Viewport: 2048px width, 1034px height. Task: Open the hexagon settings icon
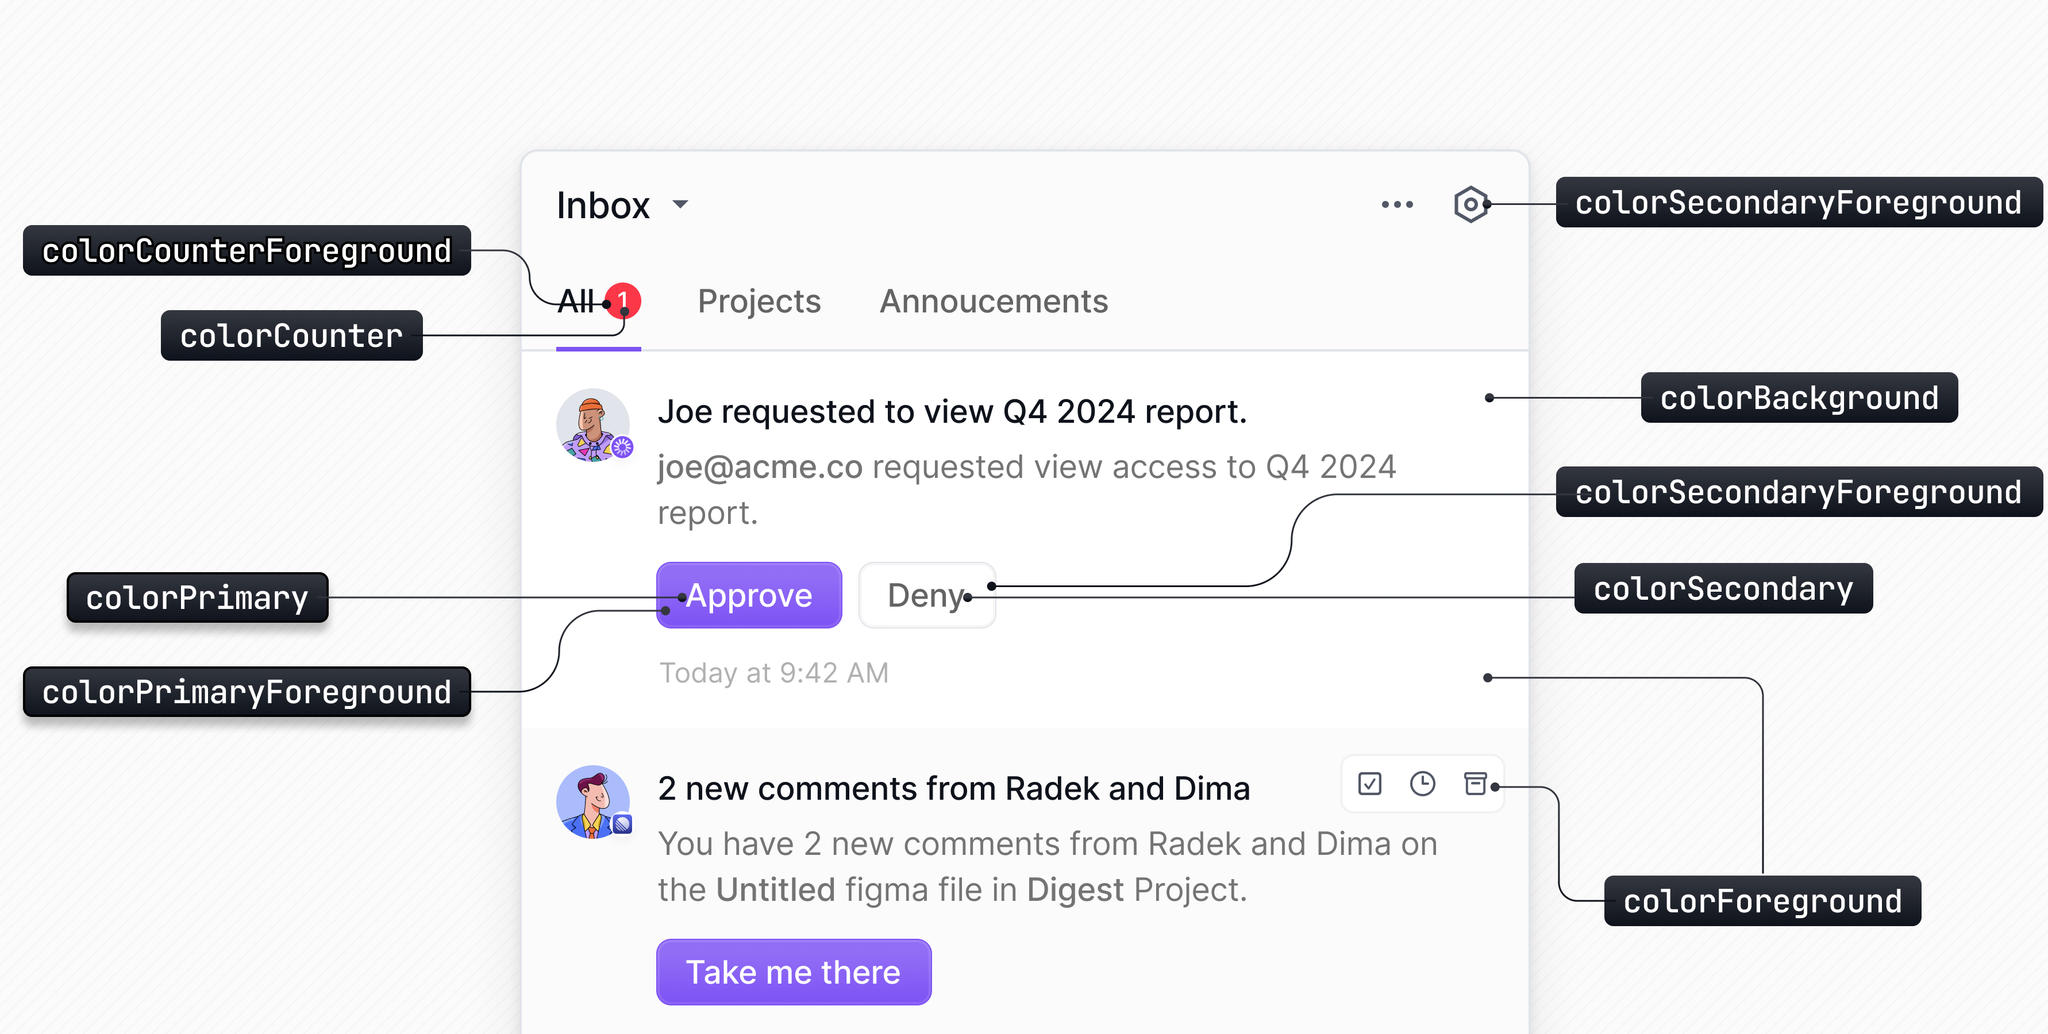click(1470, 204)
